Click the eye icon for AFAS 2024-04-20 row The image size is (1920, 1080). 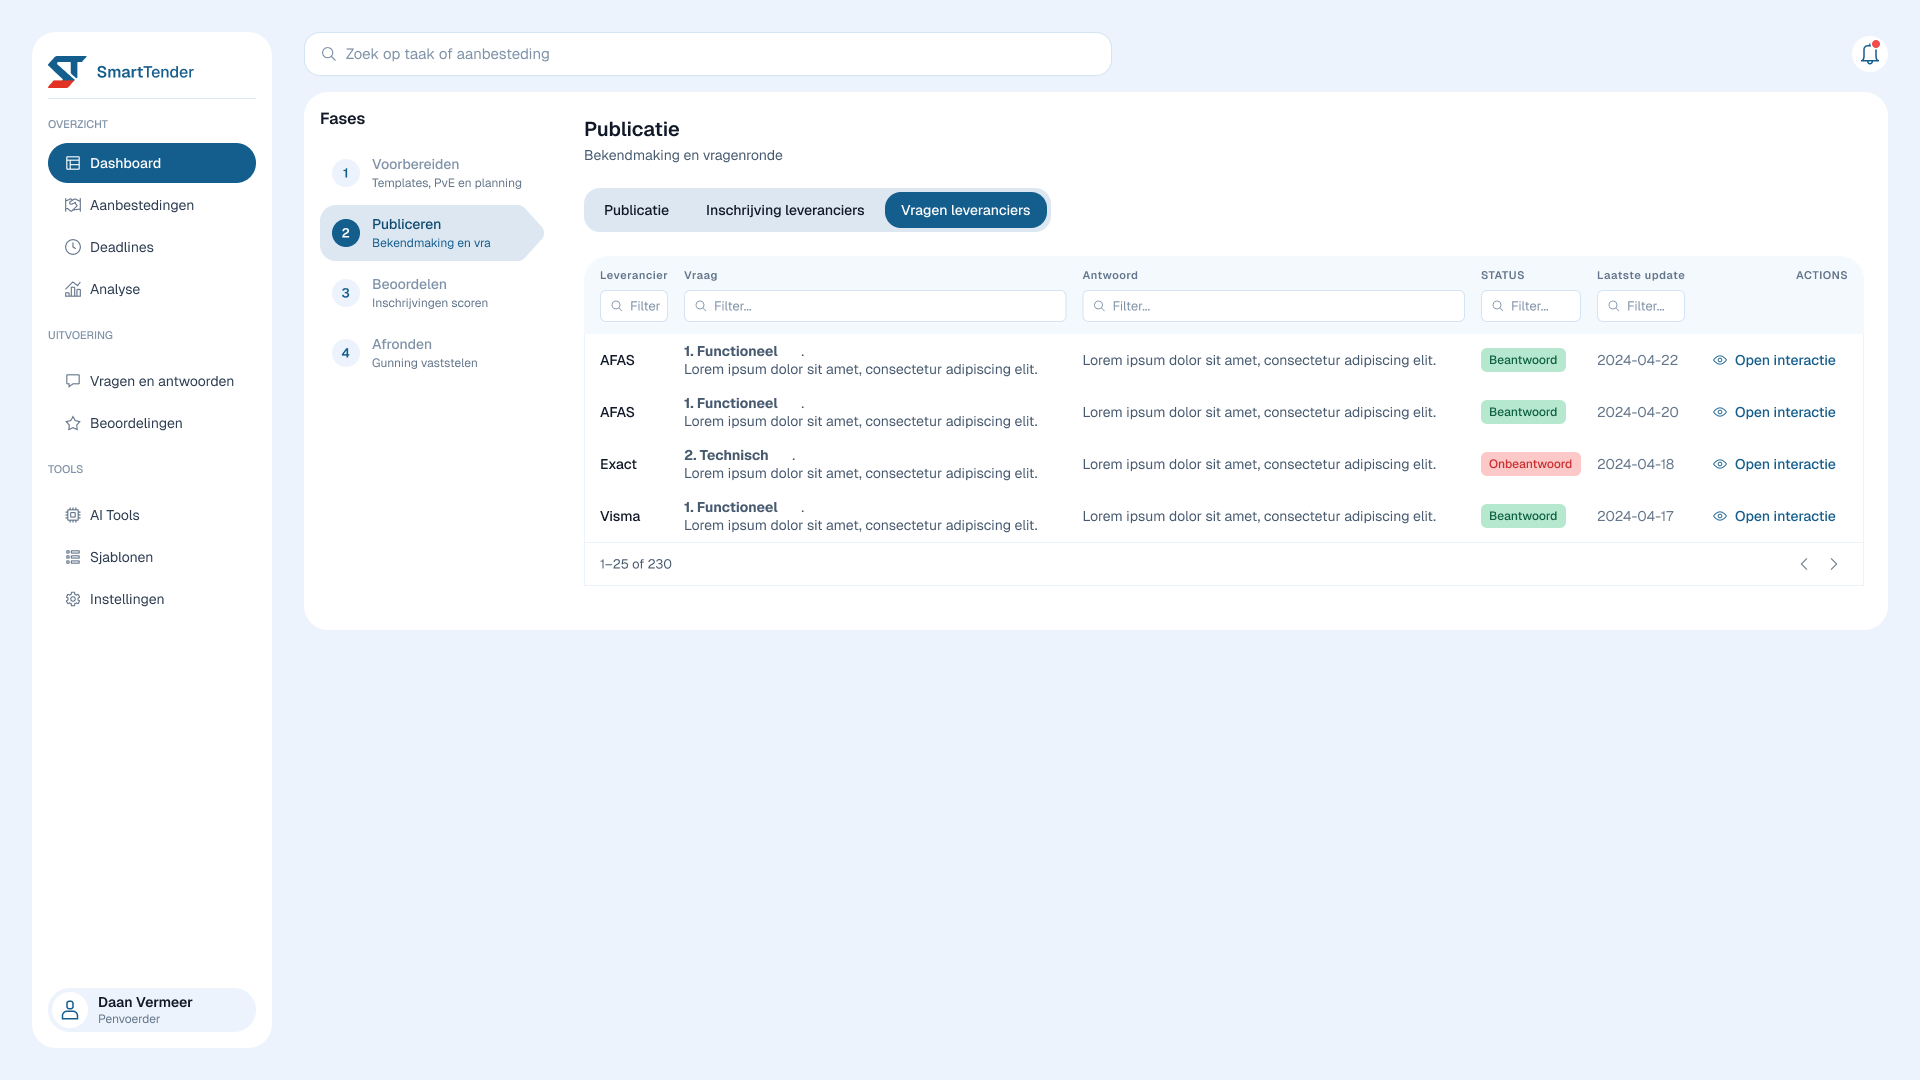(x=1720, y=412)
